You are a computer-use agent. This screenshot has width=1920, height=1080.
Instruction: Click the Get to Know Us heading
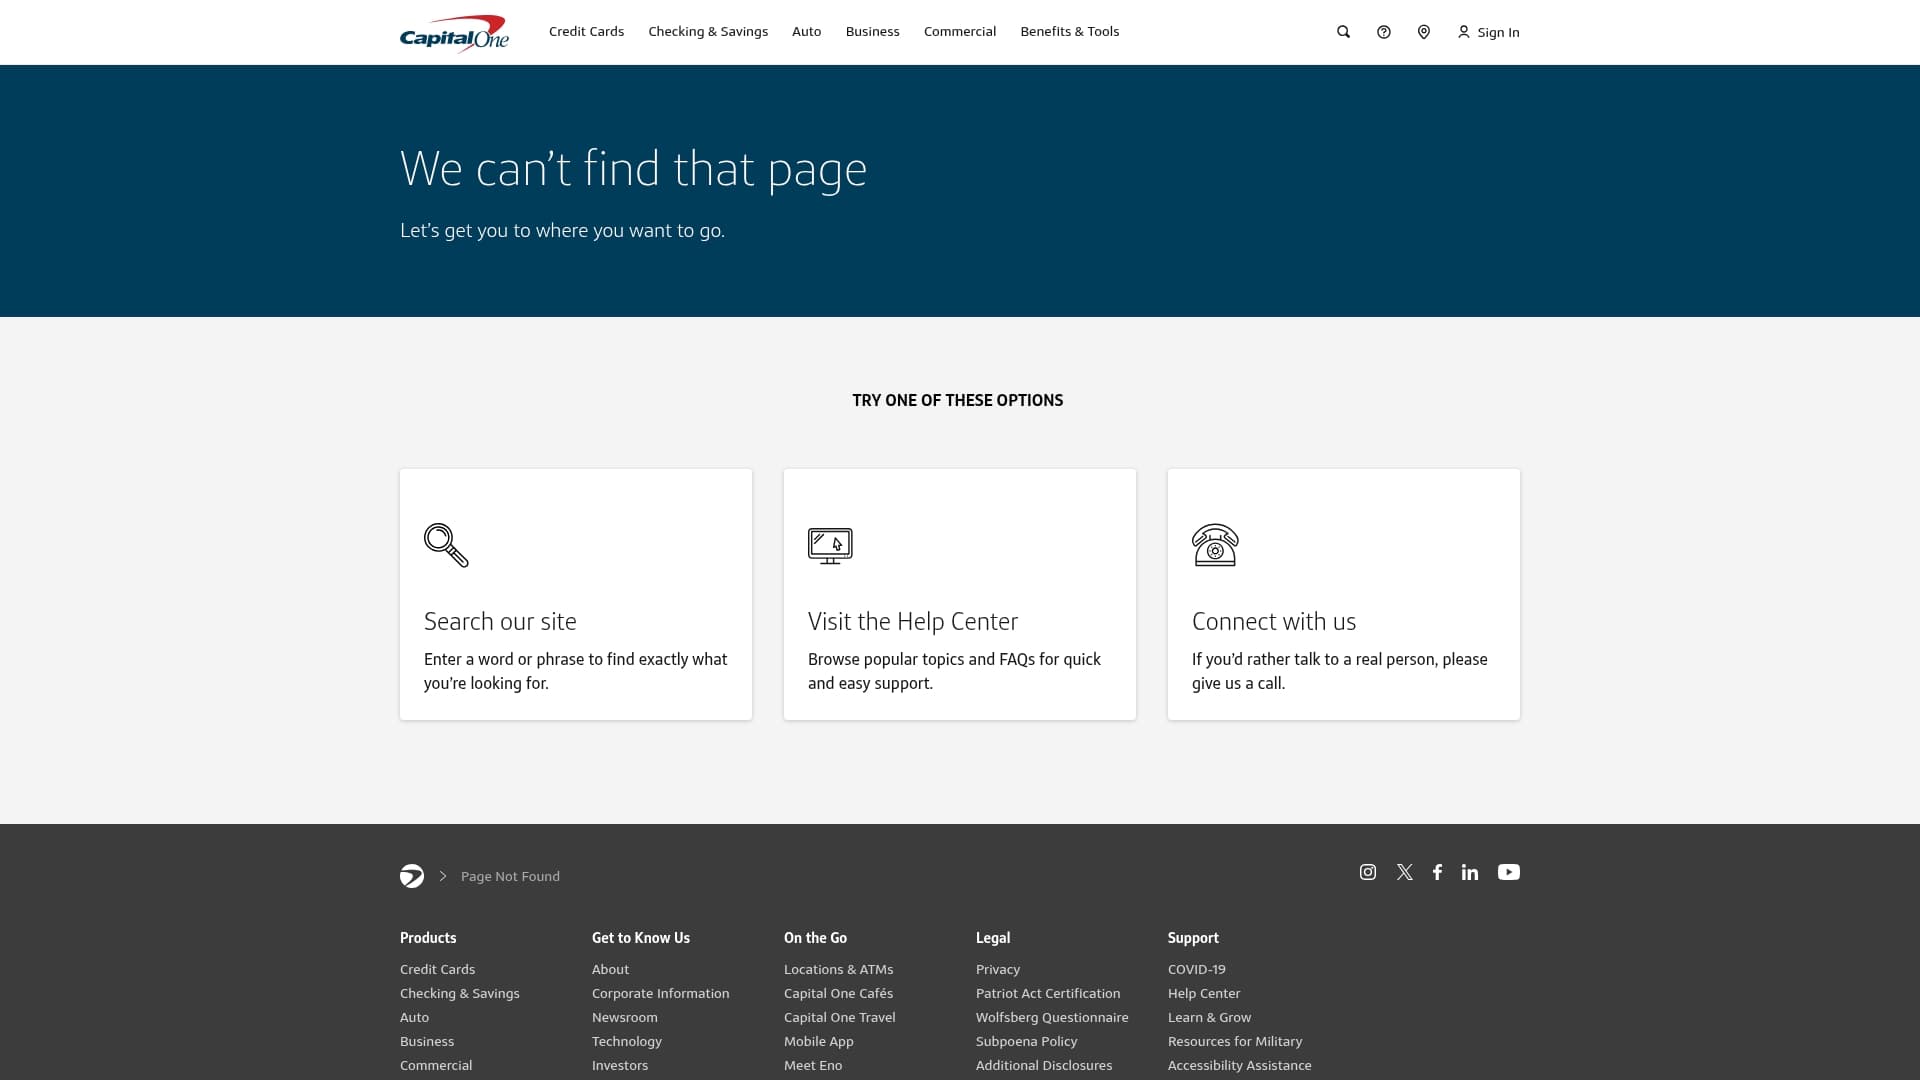(640, 938)
